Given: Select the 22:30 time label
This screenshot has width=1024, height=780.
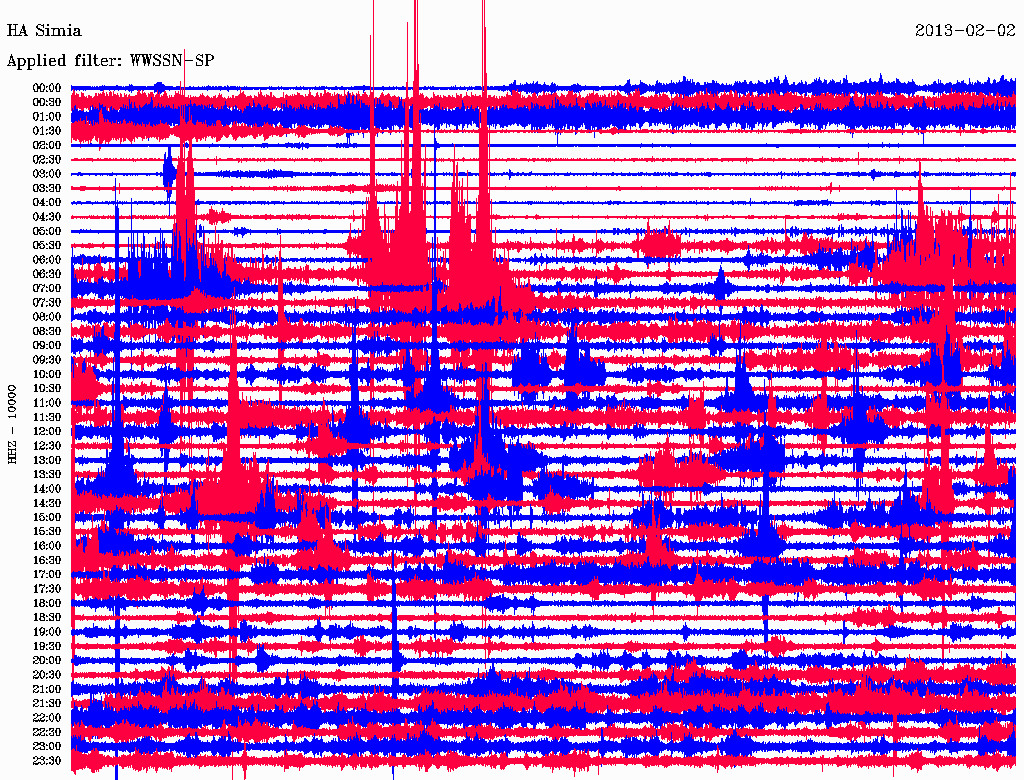Looking at the screenshot, I should click(x=46, y=732).
